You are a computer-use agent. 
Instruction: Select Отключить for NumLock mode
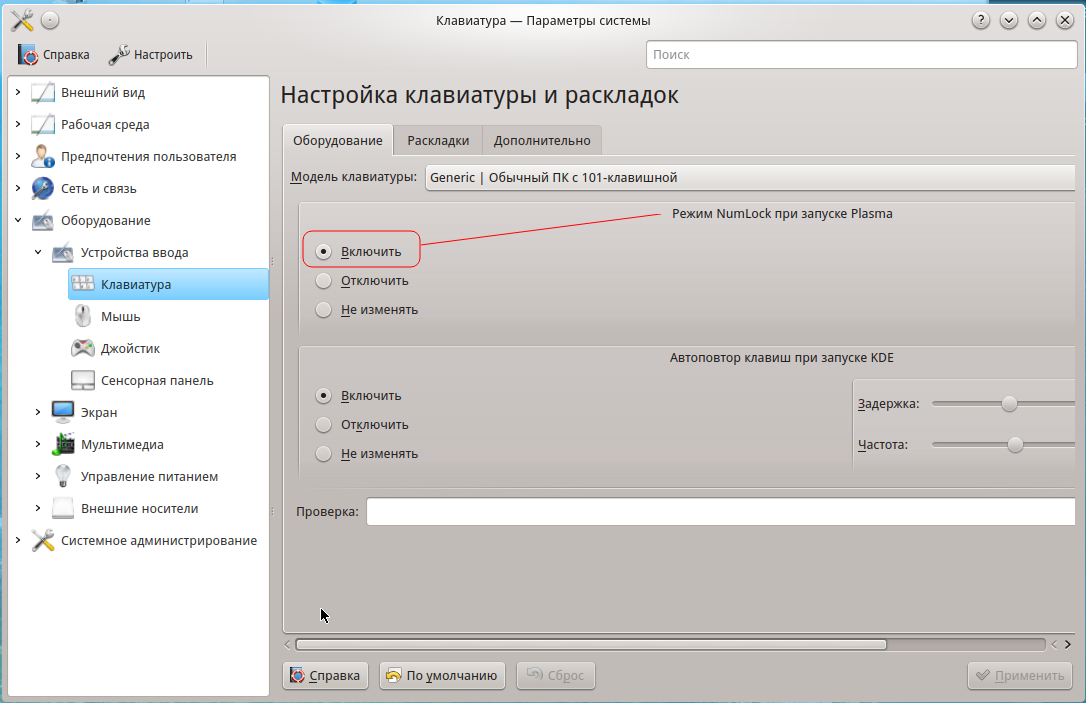[323, 281]
